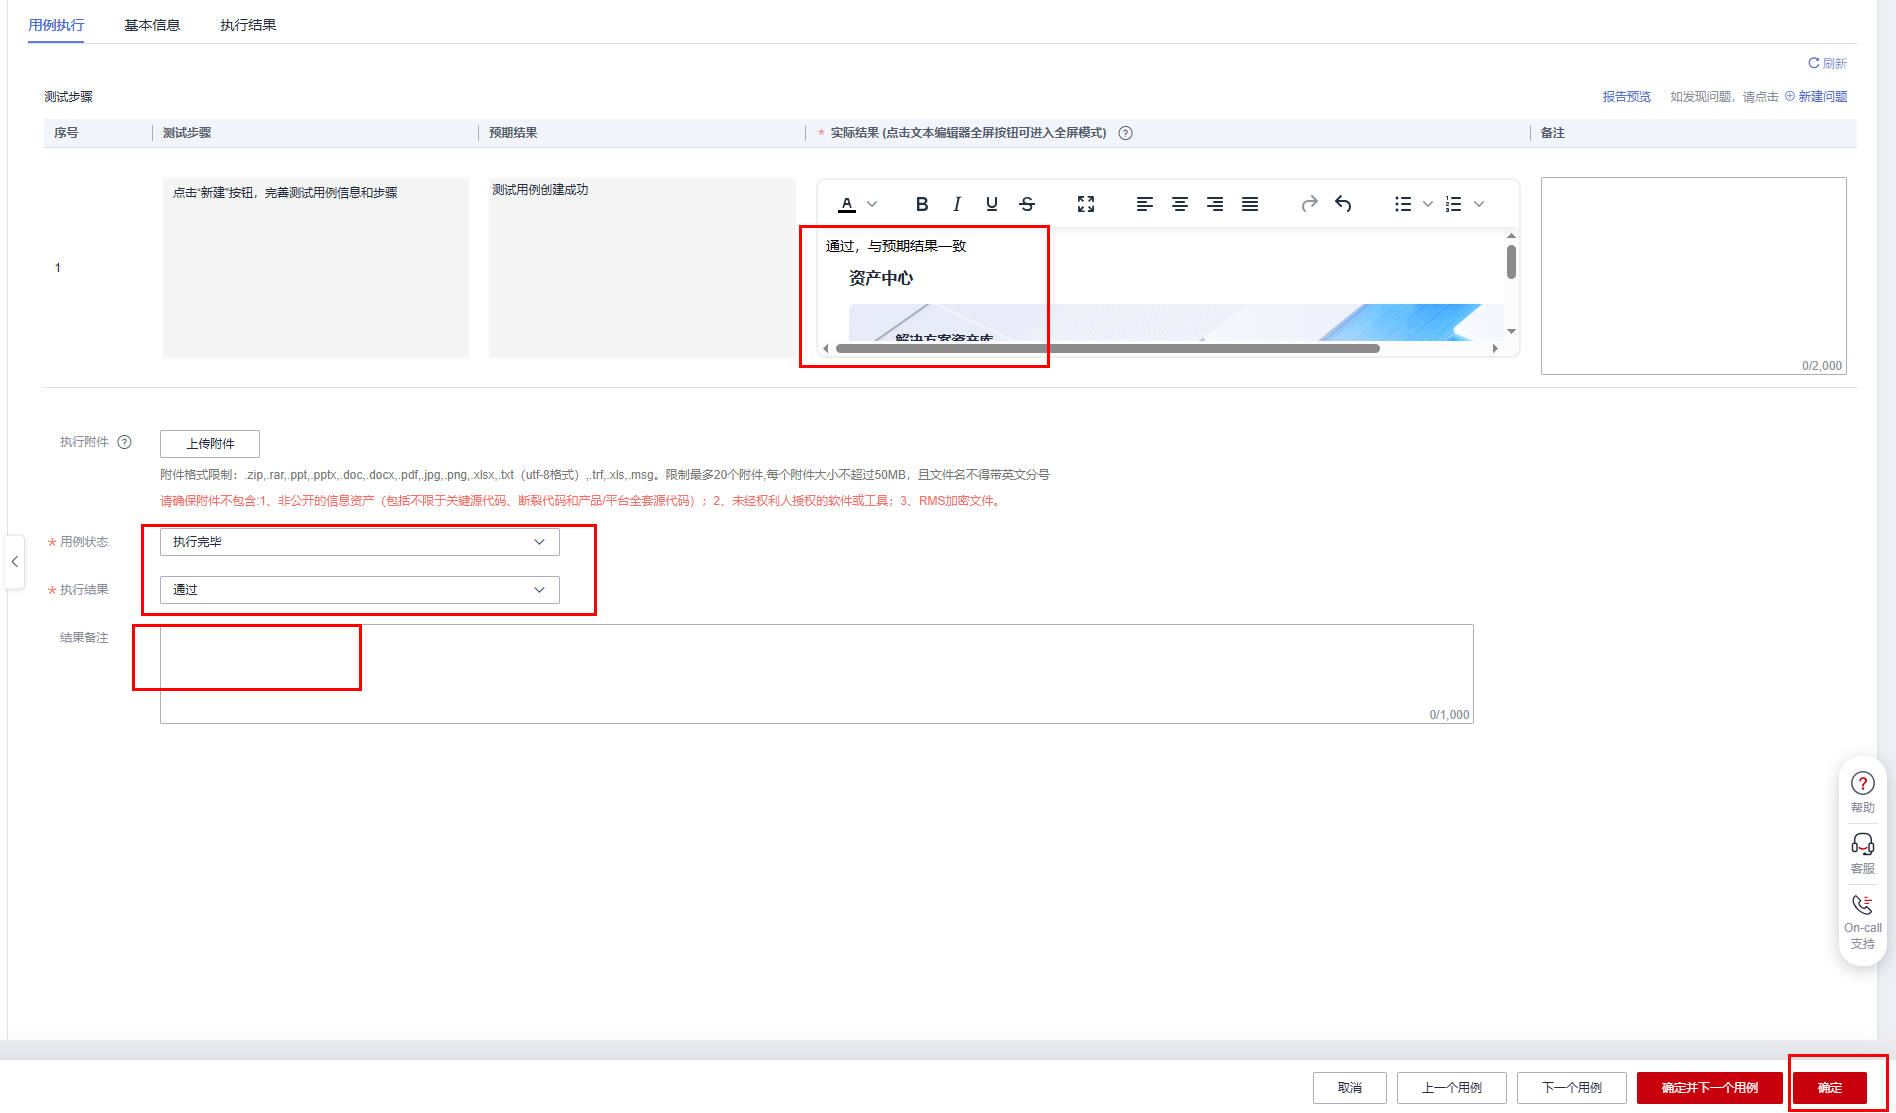
Task: Expand numbered list style dropdown
Action: (1479, 204)
